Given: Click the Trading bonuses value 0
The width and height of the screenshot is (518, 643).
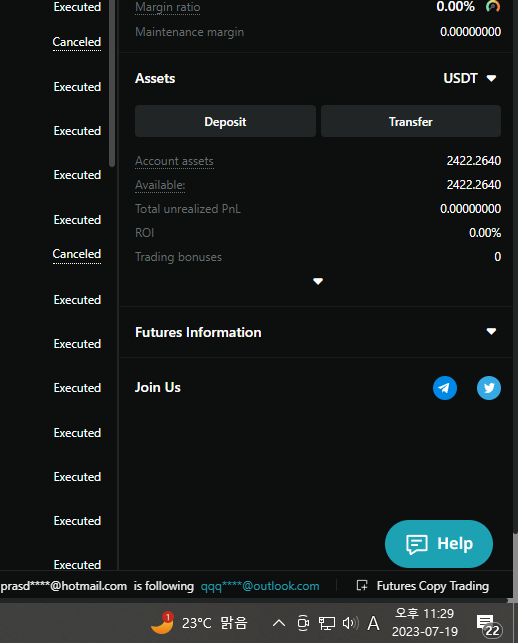Looking at the screenshot, I should (497, 257).
